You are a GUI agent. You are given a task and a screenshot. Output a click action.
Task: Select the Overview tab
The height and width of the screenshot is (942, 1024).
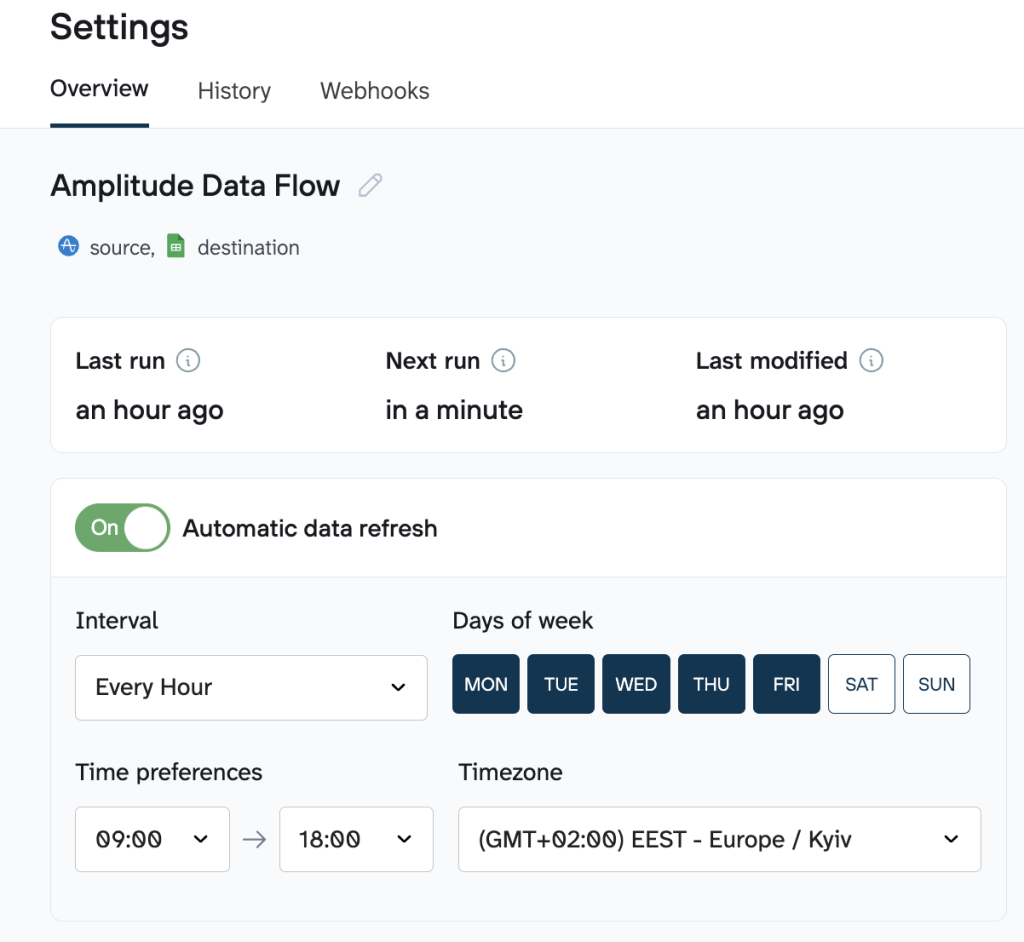click(x=99, y=88)
